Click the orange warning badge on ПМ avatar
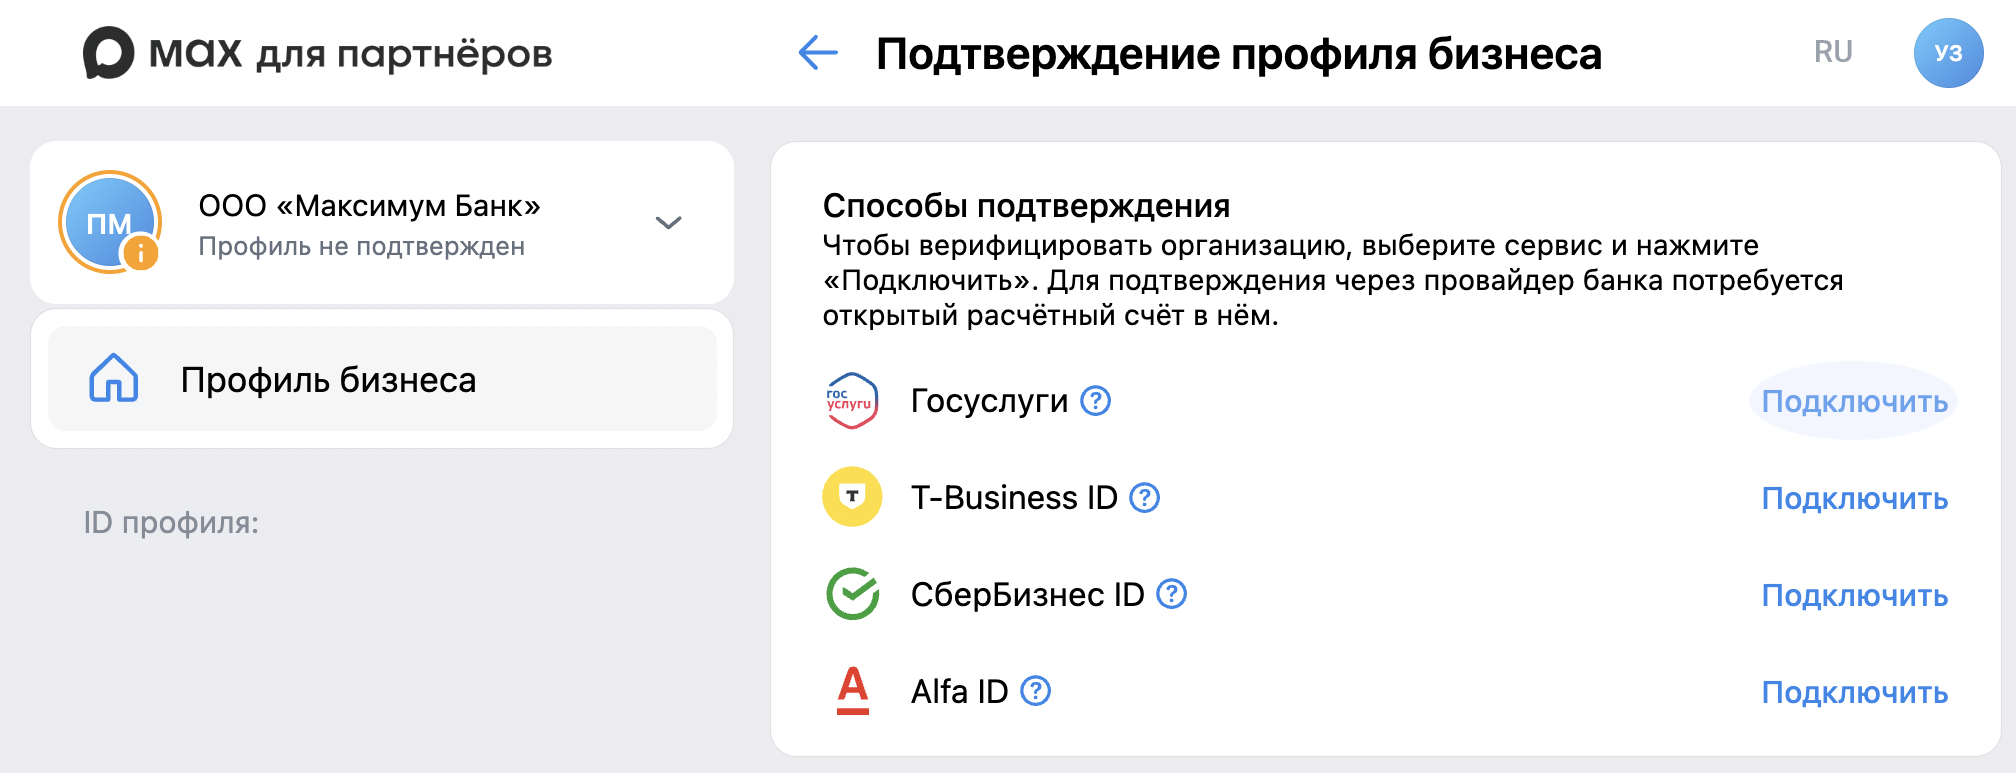The height and width of the screenshot is (773, 2016). pyautogui.click(x=140, y=252)
